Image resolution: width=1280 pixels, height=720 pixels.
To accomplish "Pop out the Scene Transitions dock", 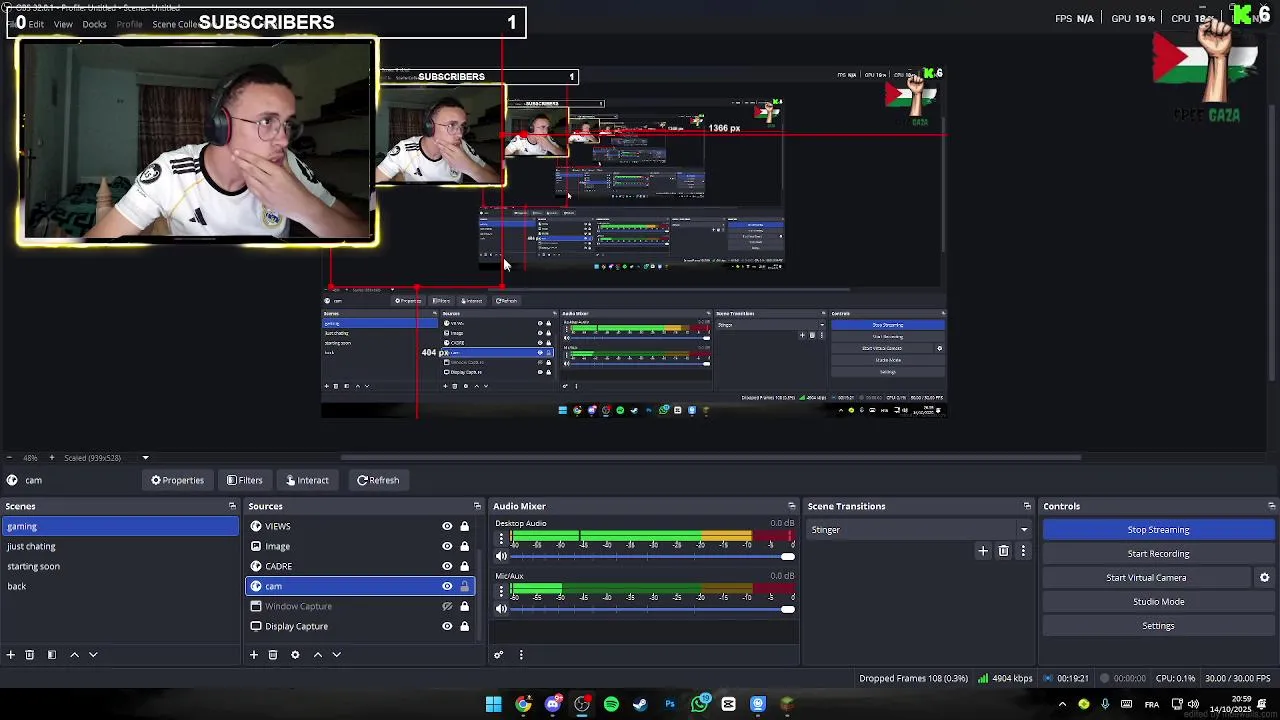I will pyautogui.click(x=1026, y=506).
